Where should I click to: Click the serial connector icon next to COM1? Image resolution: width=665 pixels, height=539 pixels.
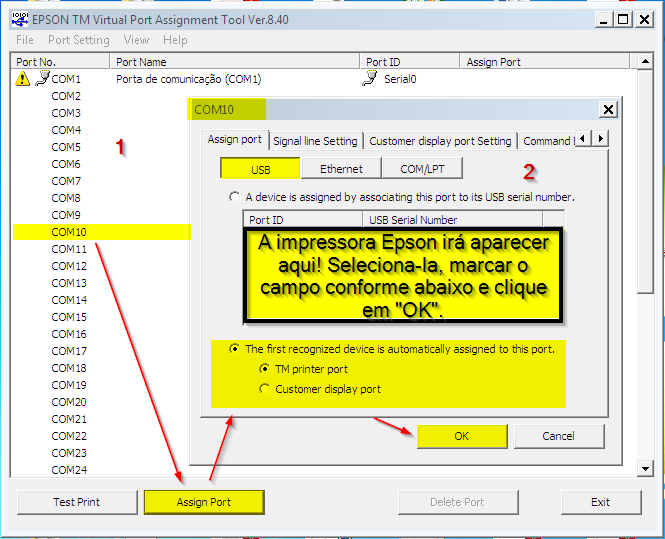[x=42, y=78]
